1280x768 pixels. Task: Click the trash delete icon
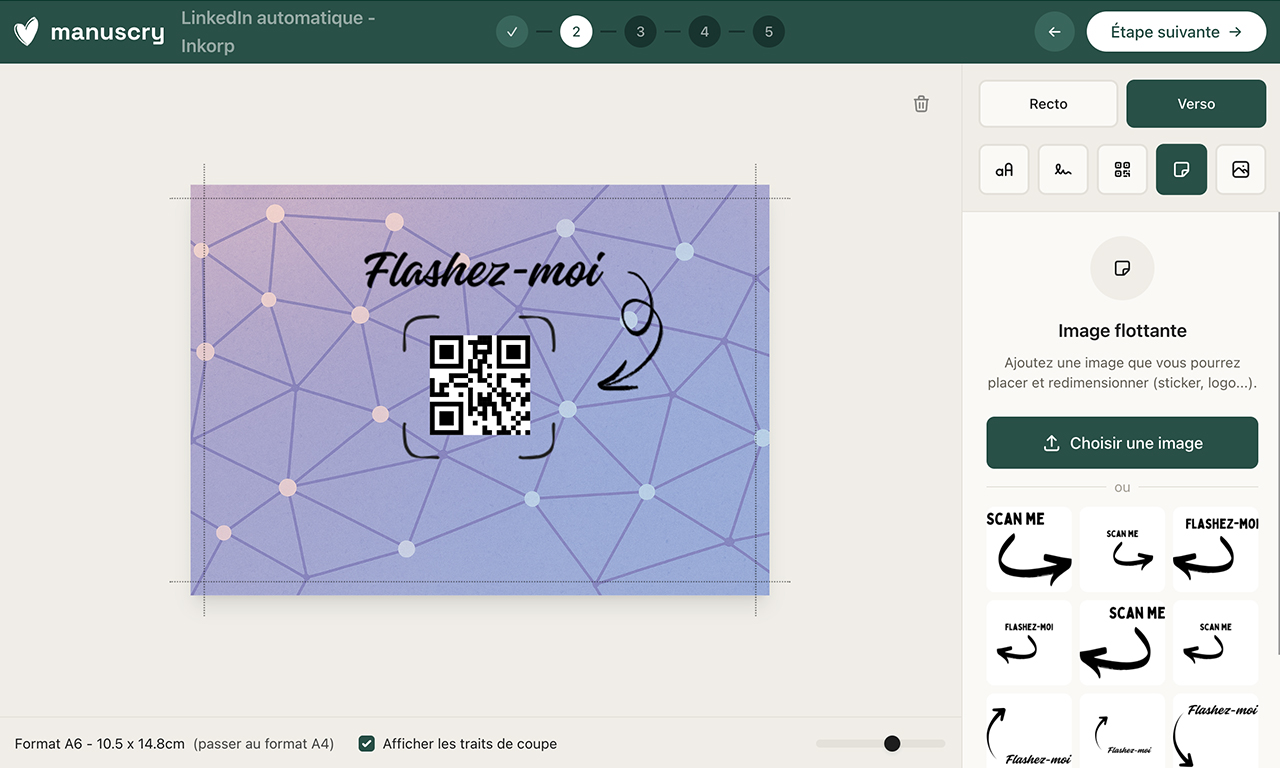921,104
